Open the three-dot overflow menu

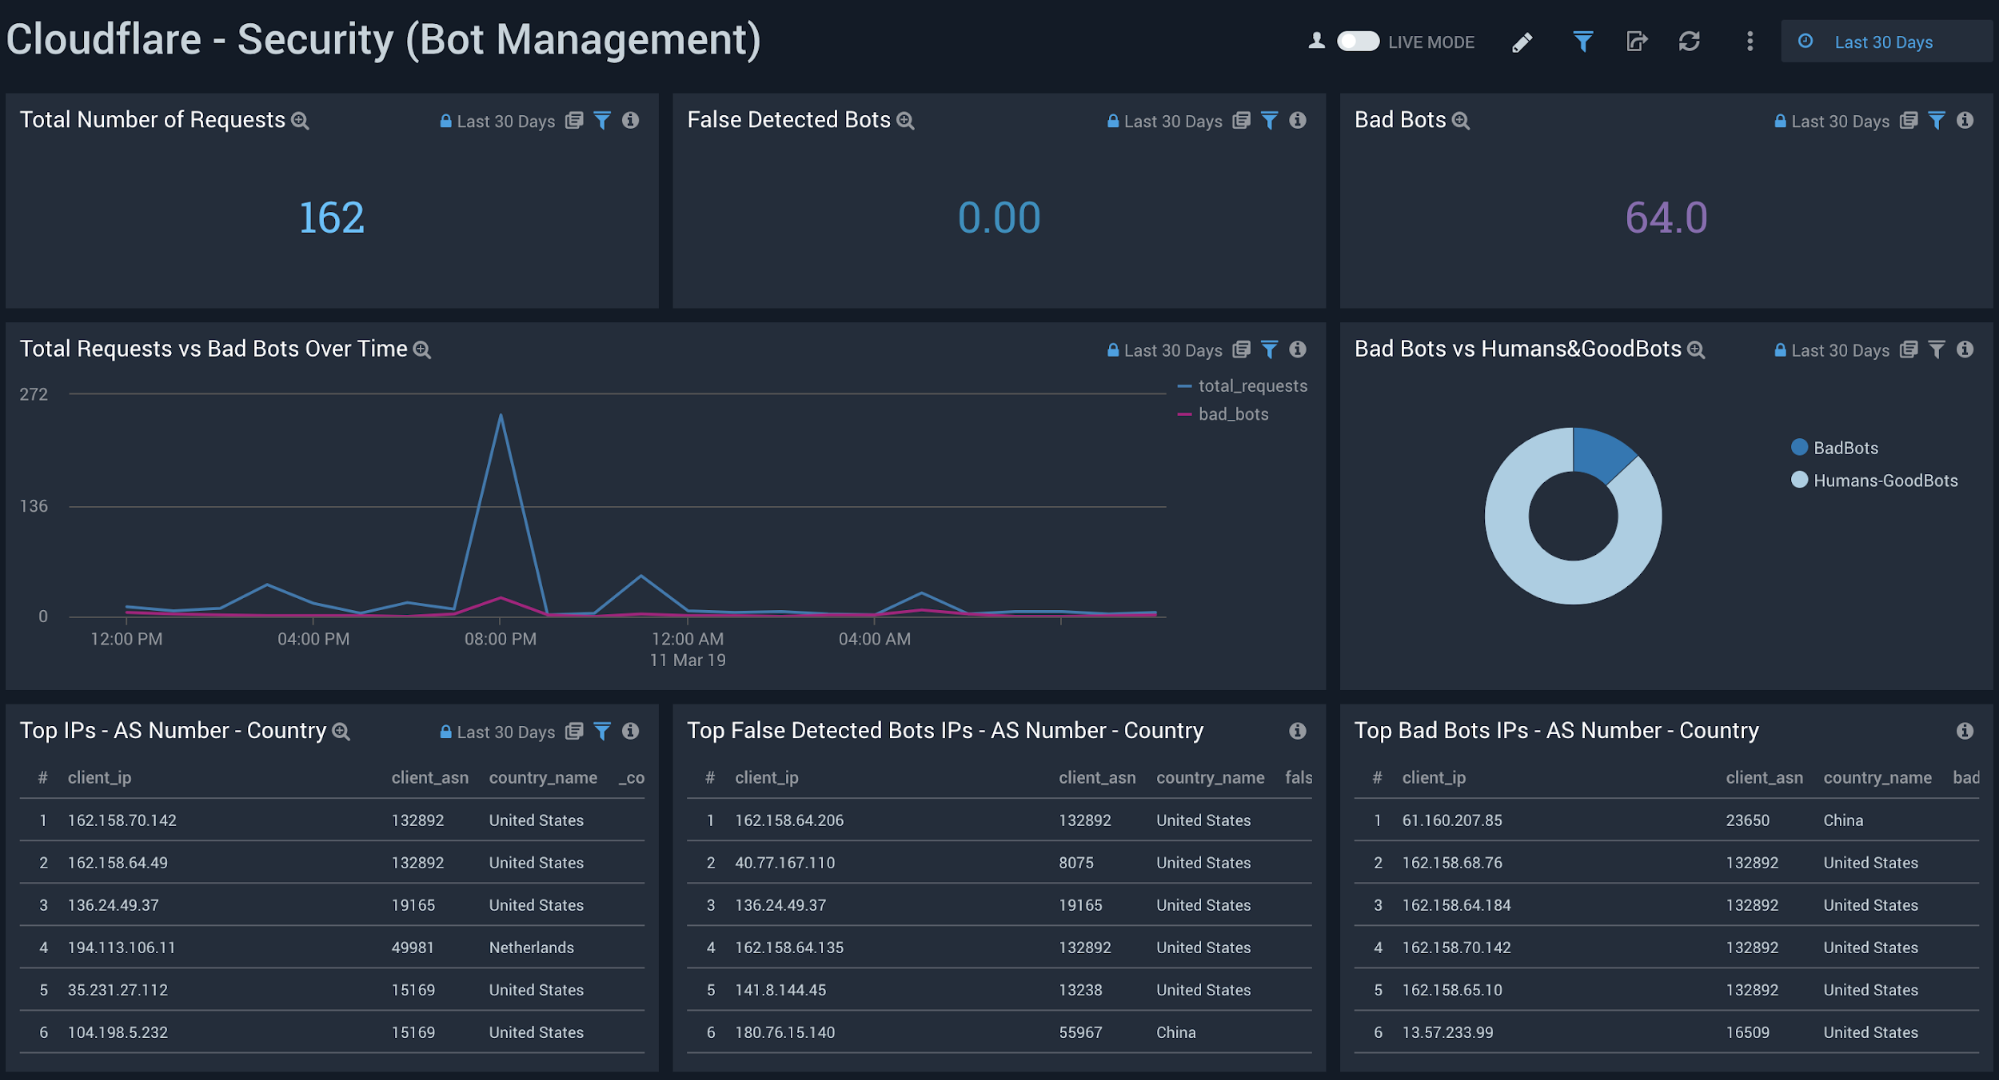tap(1750, 42)
